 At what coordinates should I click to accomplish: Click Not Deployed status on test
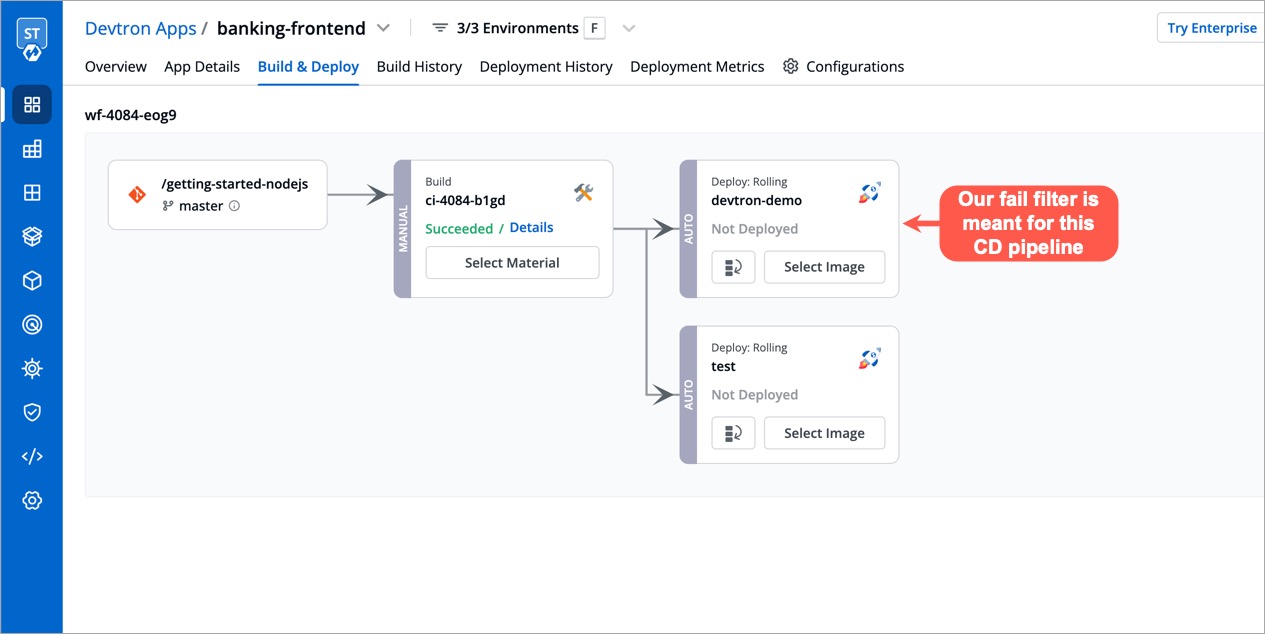point(754,395)
